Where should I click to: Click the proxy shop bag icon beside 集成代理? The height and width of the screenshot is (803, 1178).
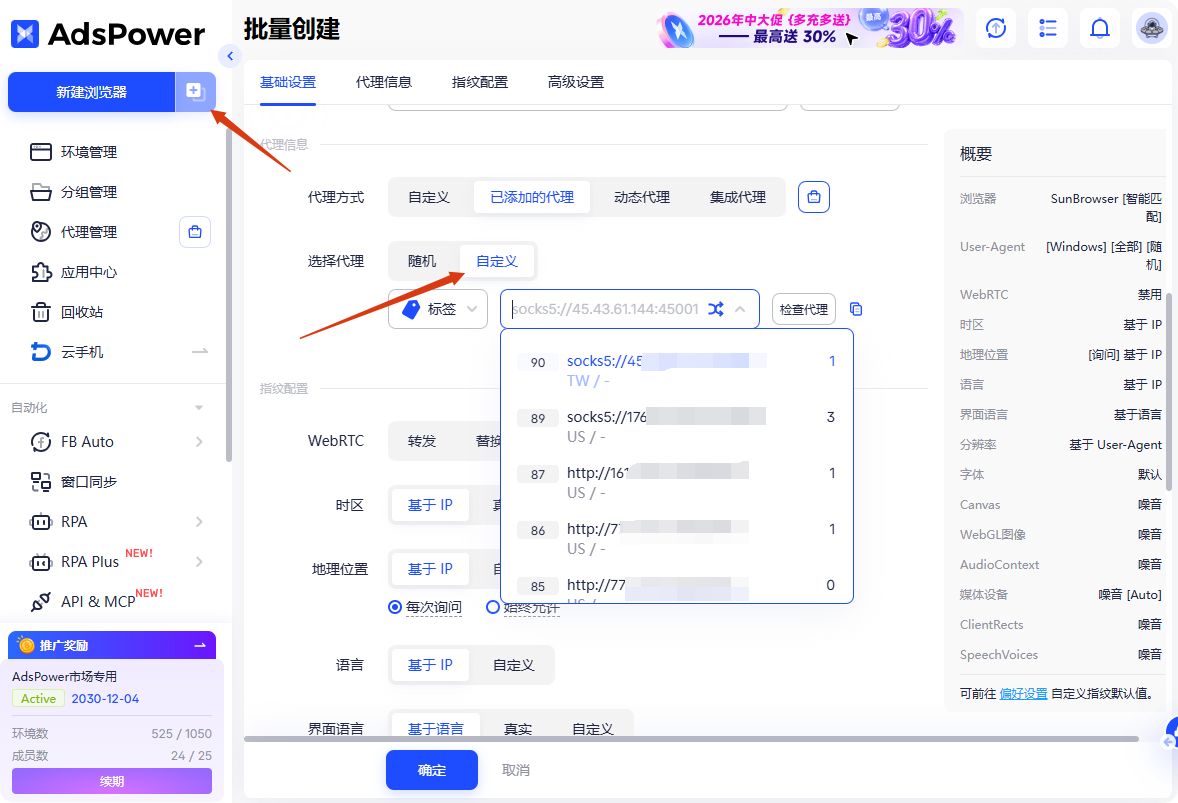click(x=814, y=197)
